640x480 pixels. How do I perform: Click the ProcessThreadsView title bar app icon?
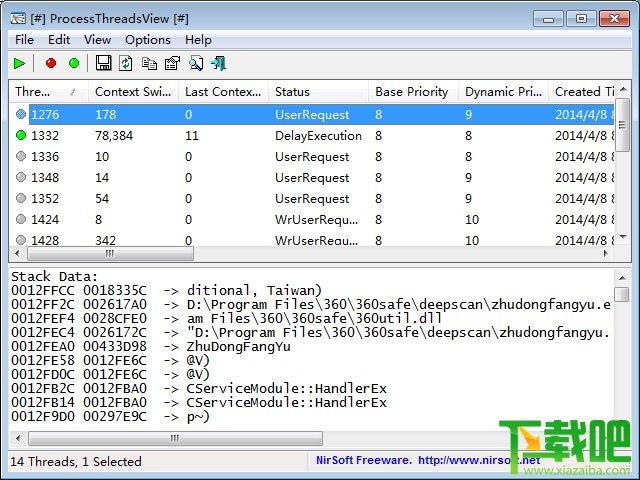[18, 19]
